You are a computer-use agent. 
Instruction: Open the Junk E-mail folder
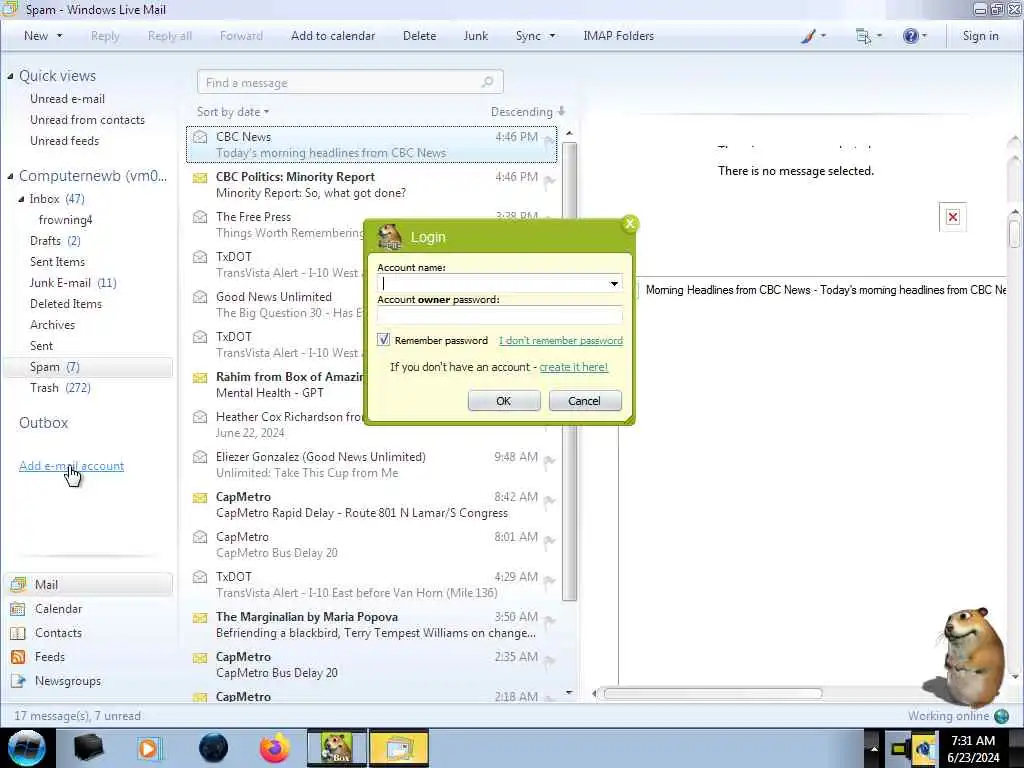tap(73, 283)
